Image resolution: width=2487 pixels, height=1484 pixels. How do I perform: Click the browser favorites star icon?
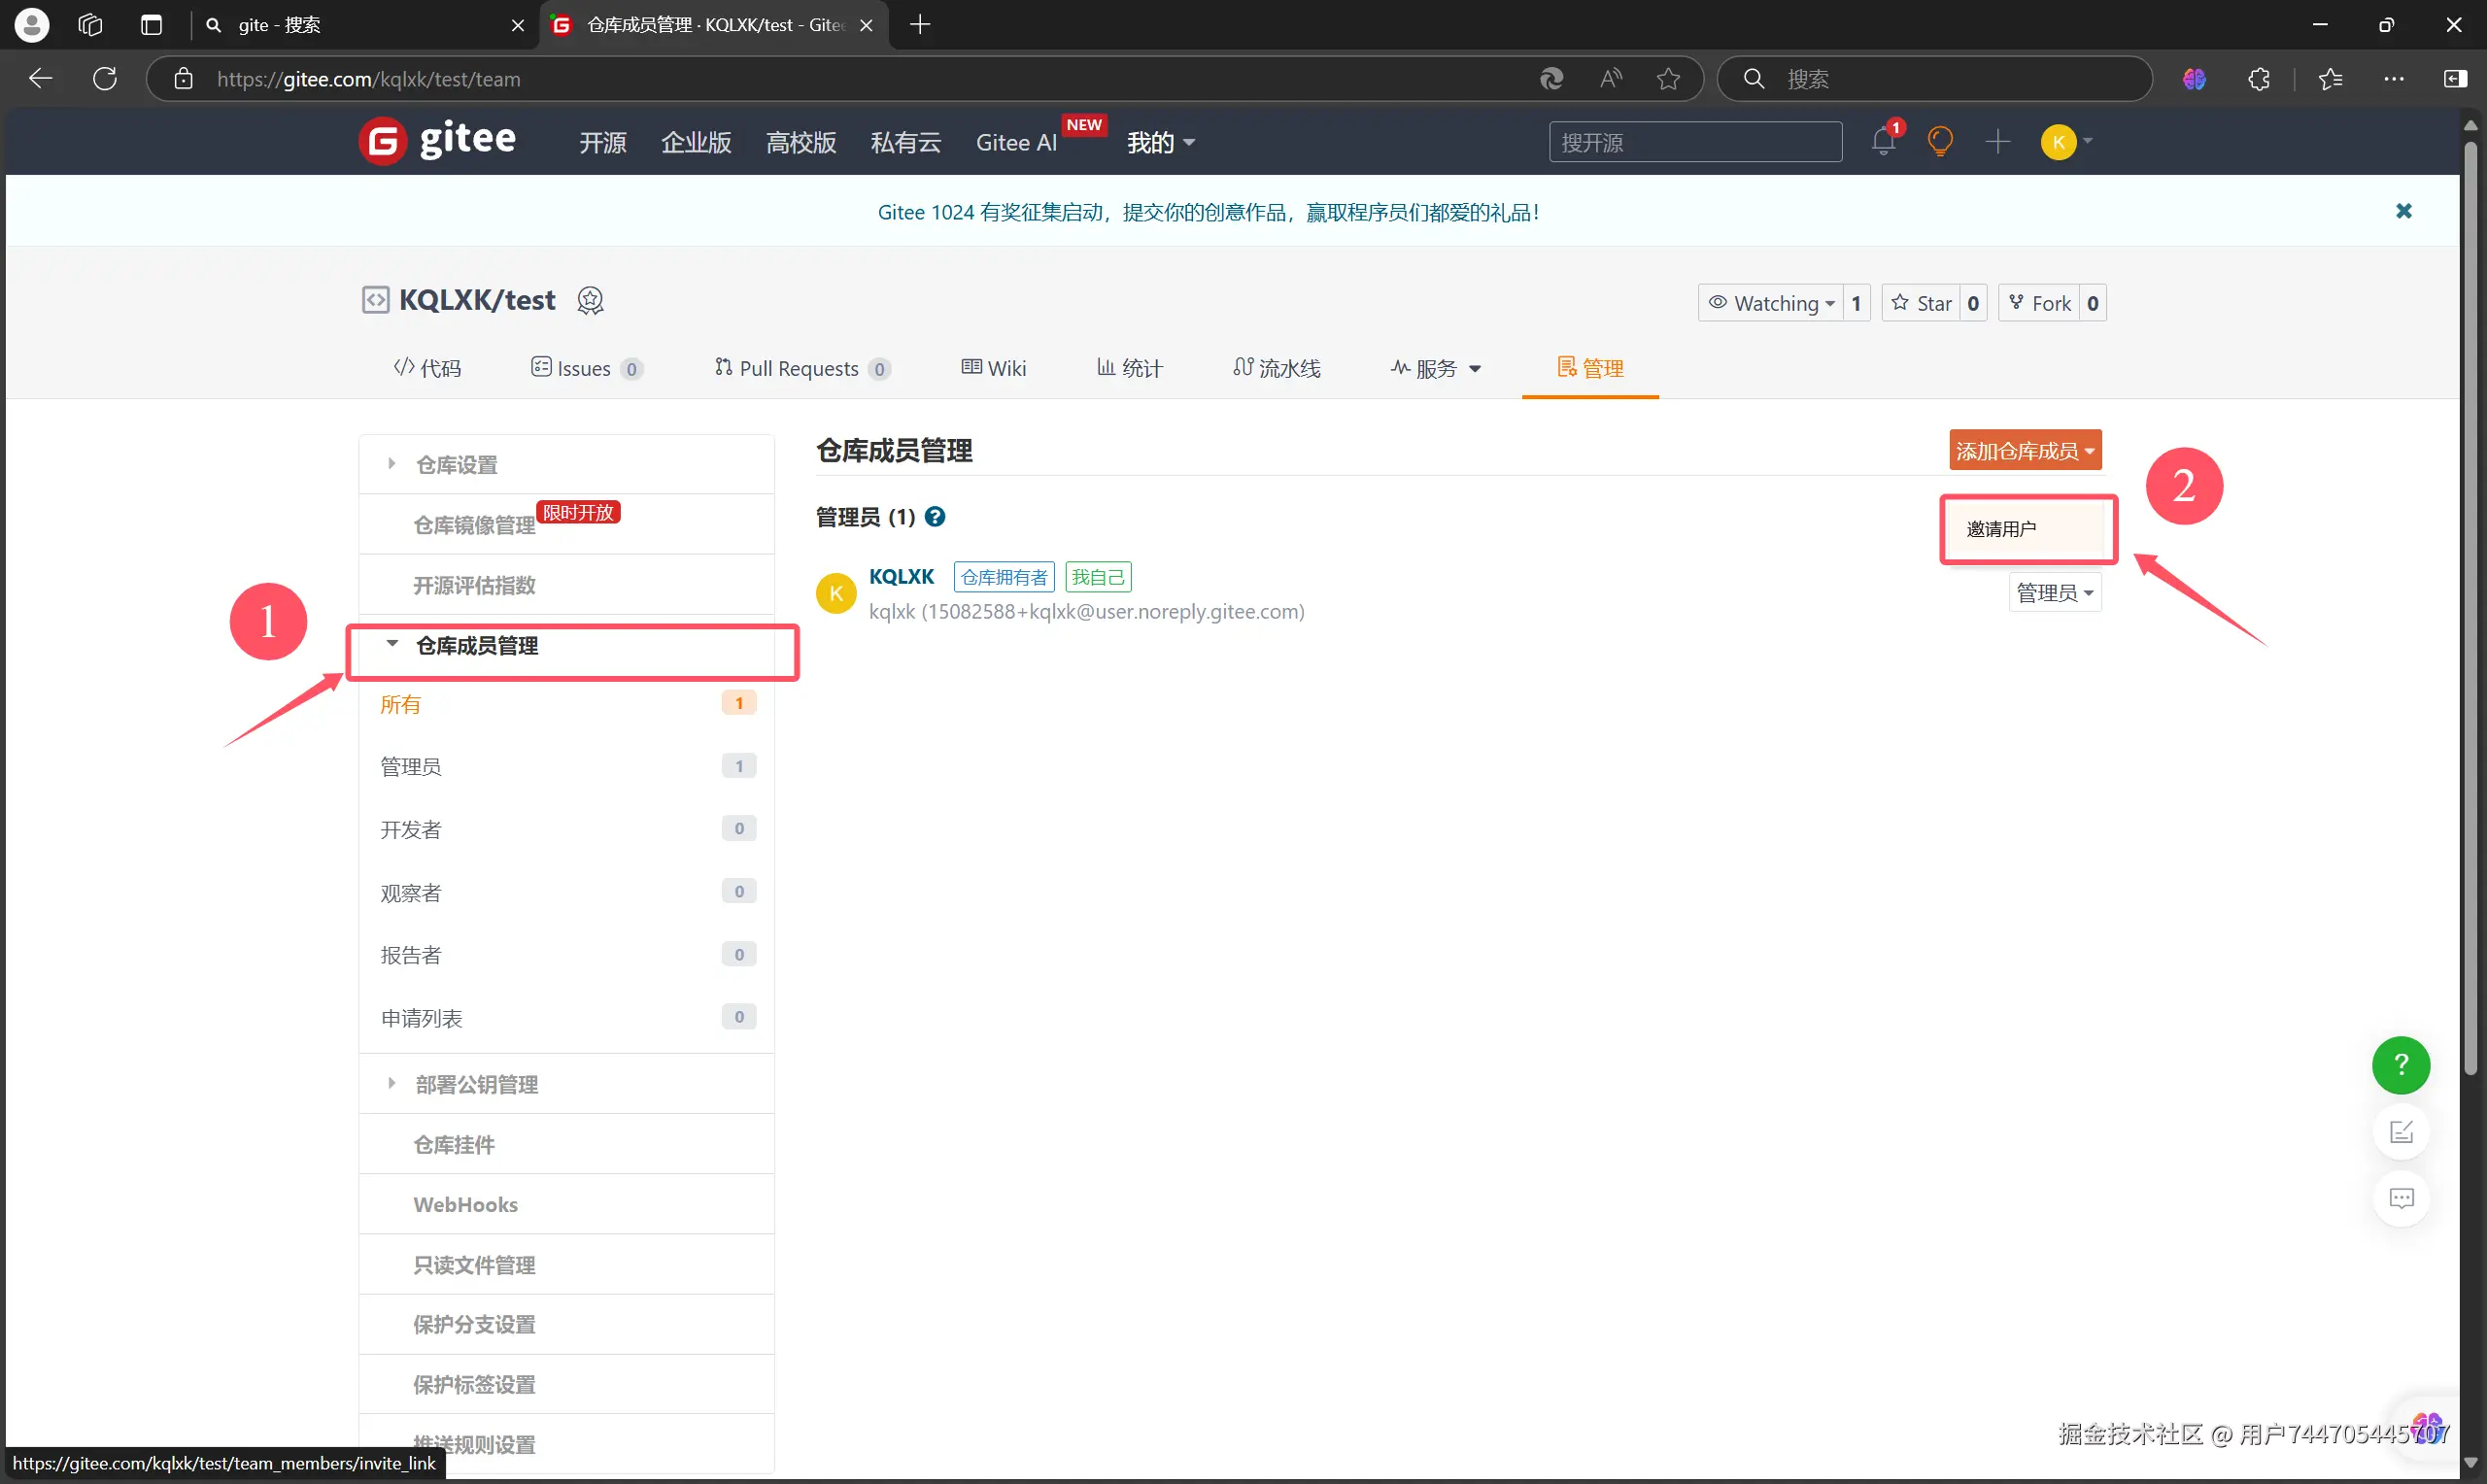(x=1668, y=79)
